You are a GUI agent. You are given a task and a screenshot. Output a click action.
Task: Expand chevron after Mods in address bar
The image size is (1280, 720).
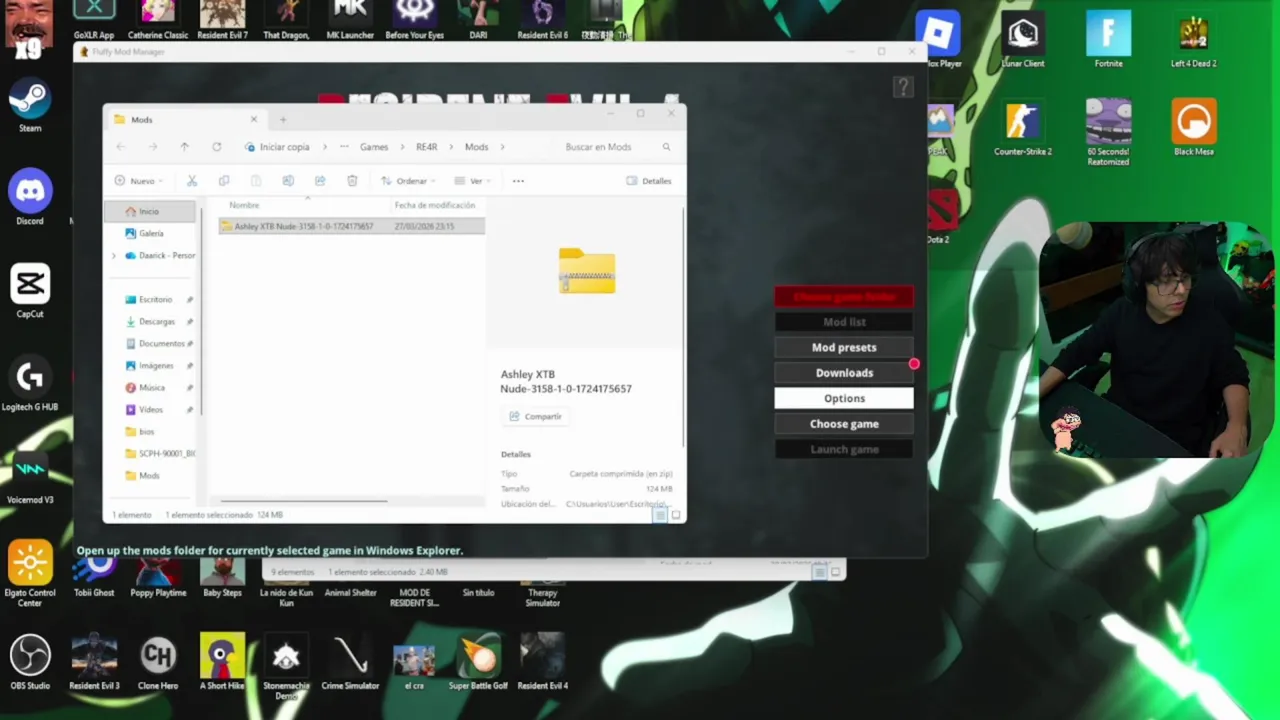point(502,147)
